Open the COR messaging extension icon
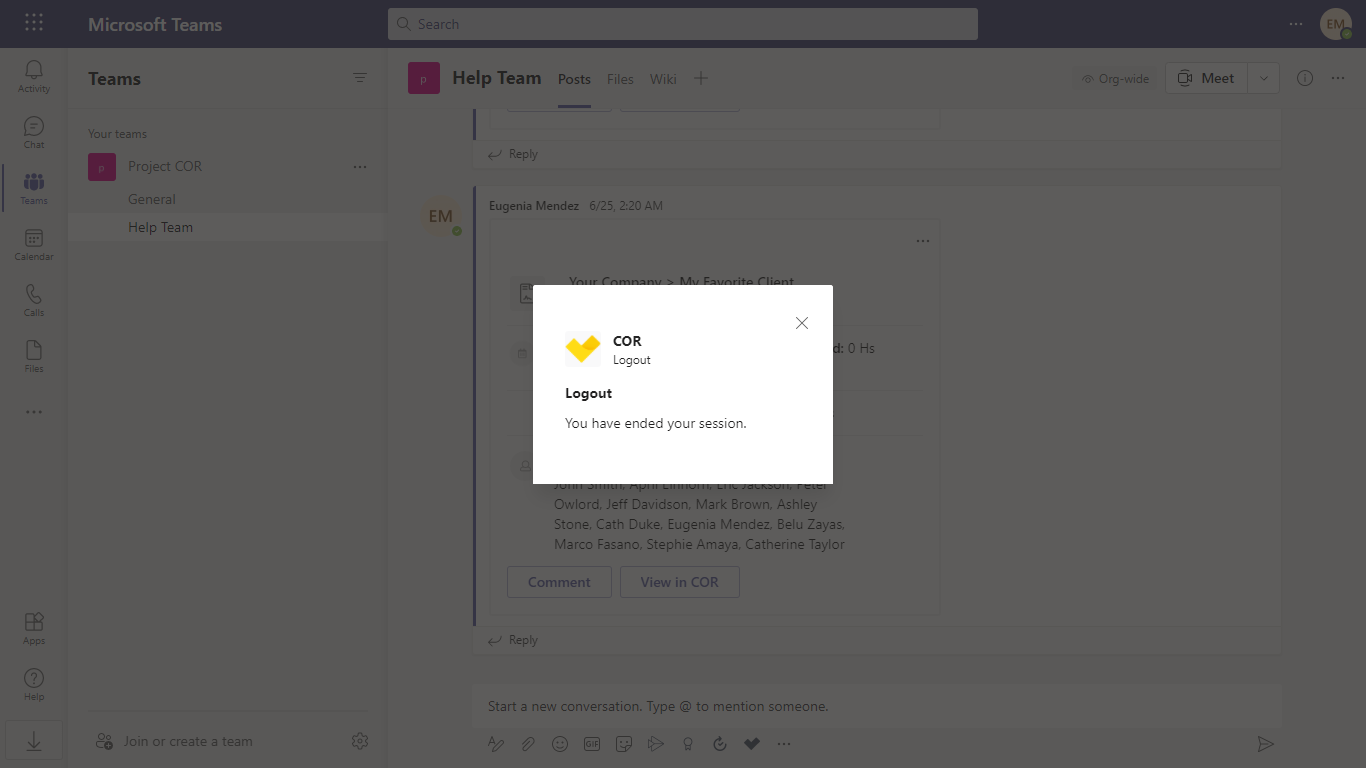This screenshot has width=1366, height=768. (752, 744)
